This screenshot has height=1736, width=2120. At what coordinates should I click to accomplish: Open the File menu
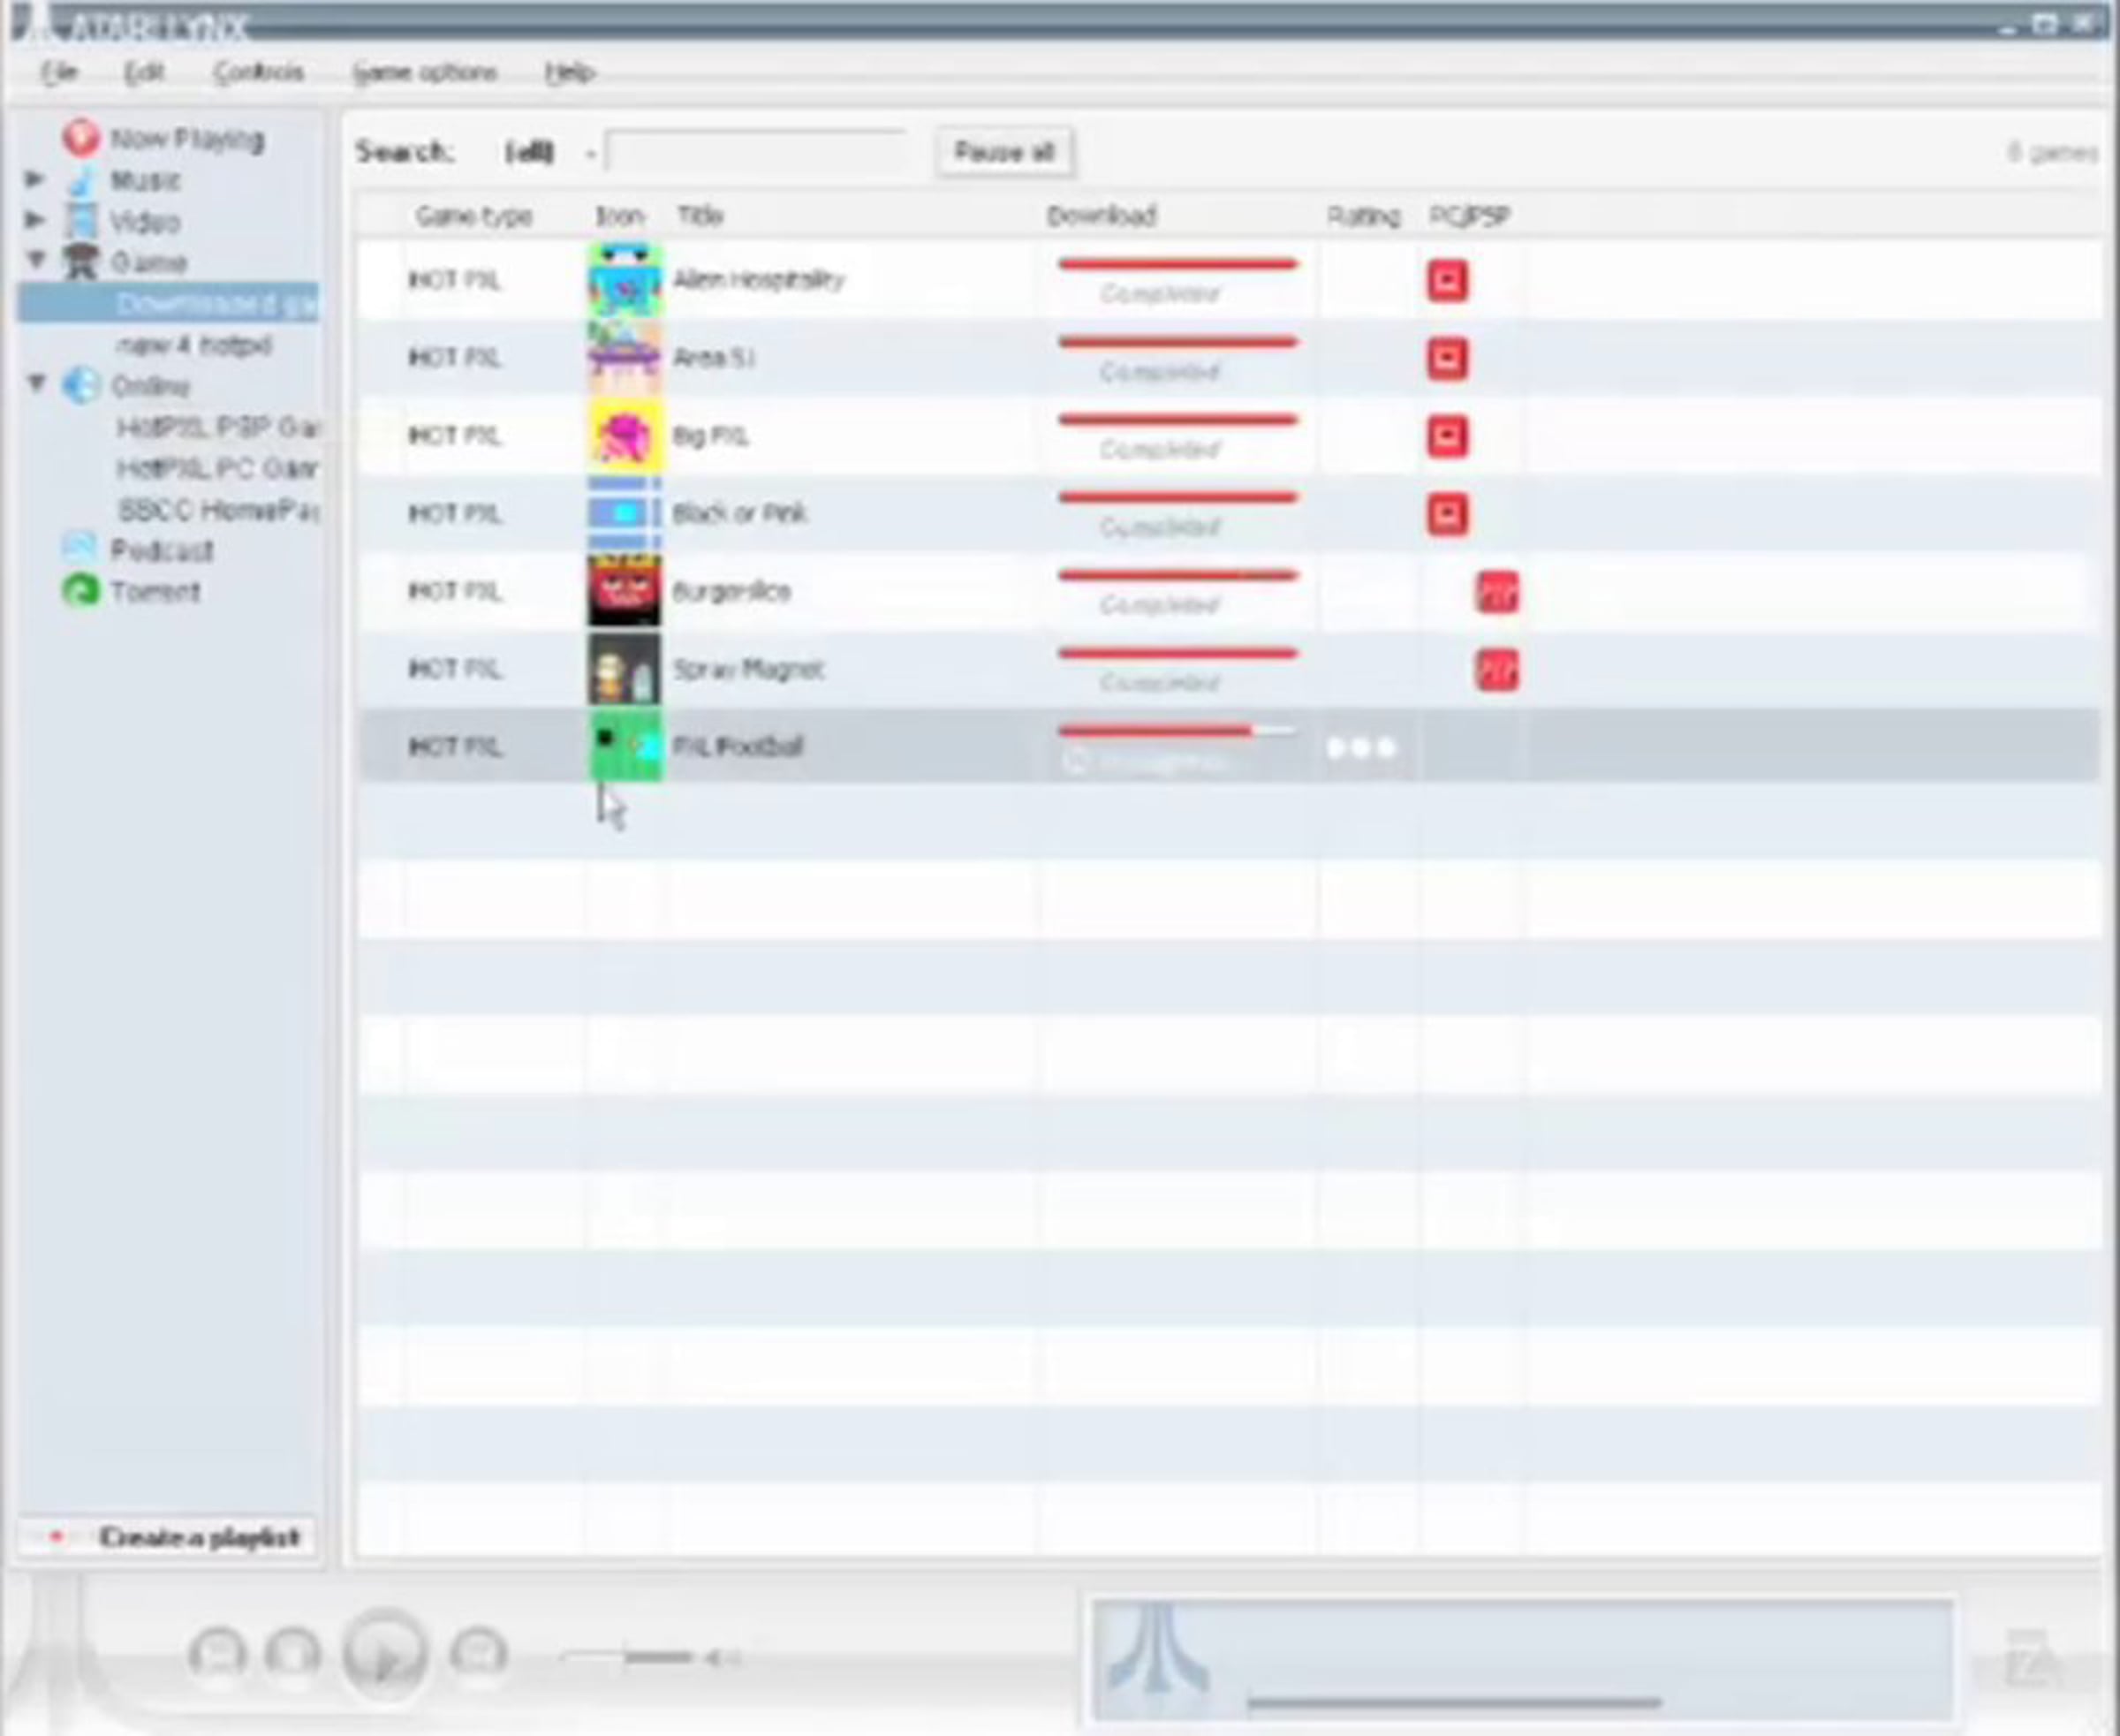(59, 72)
